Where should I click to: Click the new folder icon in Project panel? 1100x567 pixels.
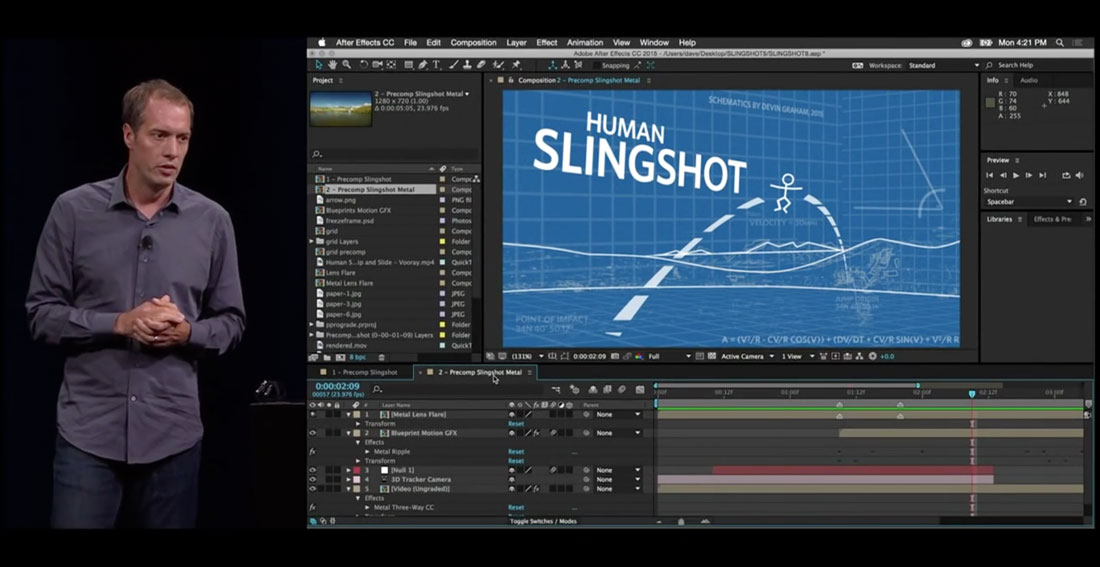[x=327, y=357]
